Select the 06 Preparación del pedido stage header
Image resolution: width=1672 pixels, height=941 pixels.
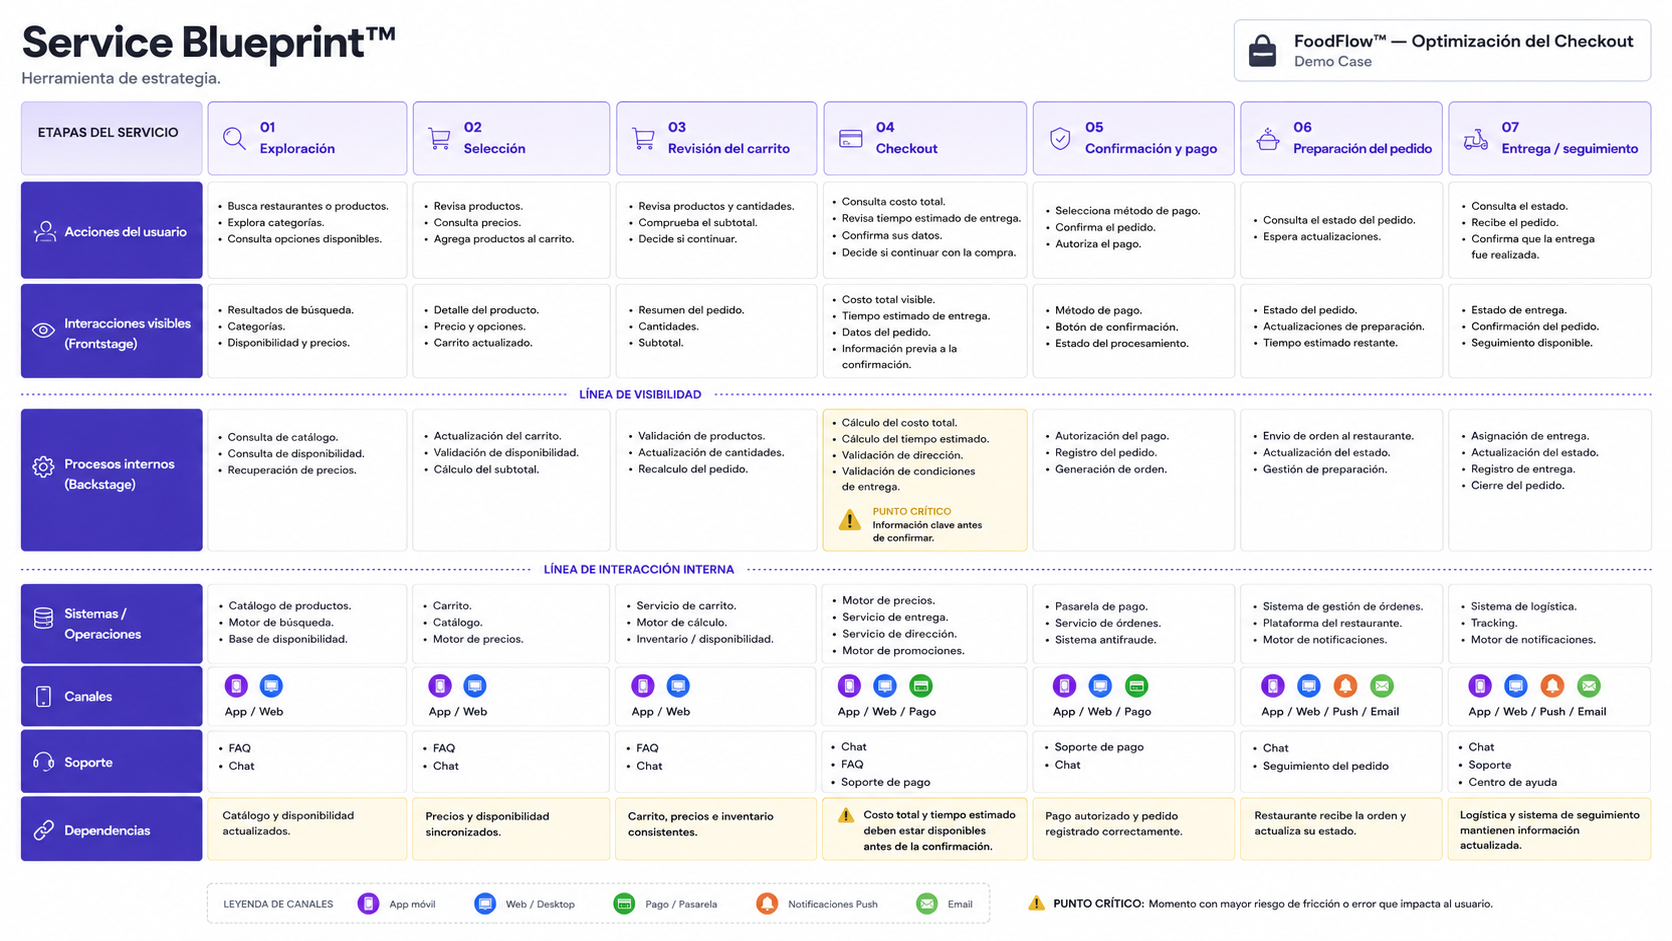coord(1341,138)
